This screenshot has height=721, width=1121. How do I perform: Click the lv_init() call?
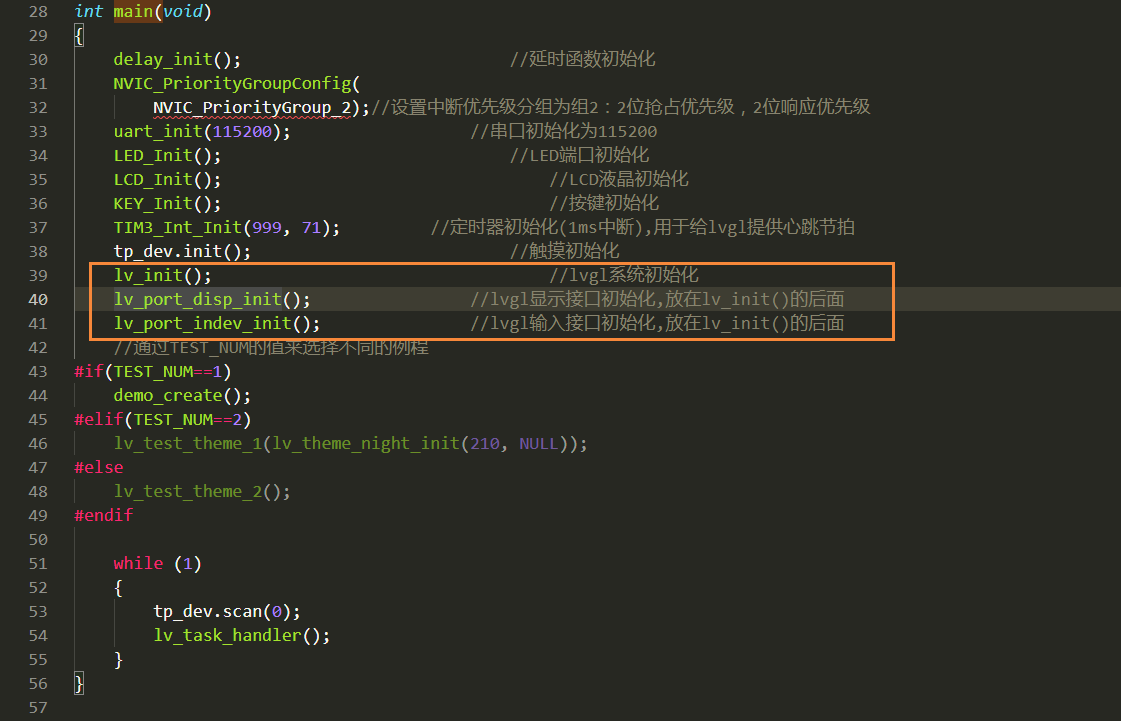click(162, 275)
